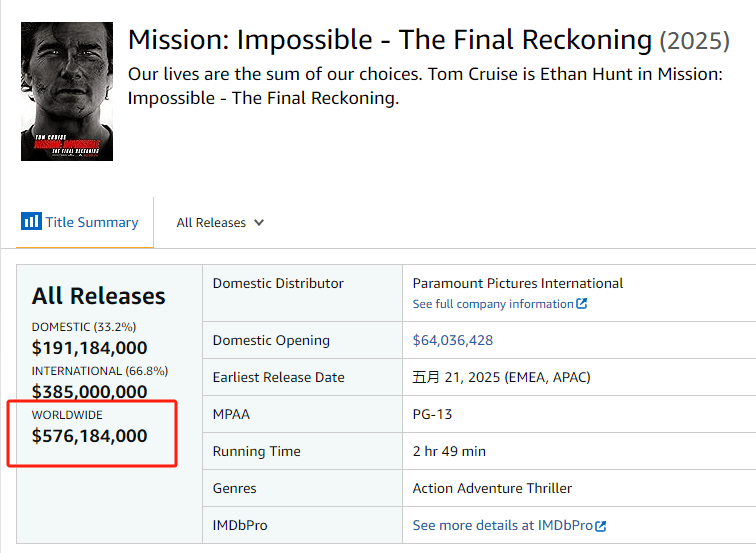The image size is (756, 553).
Task: Open See full company information link
Action: (x=500, y=304)
